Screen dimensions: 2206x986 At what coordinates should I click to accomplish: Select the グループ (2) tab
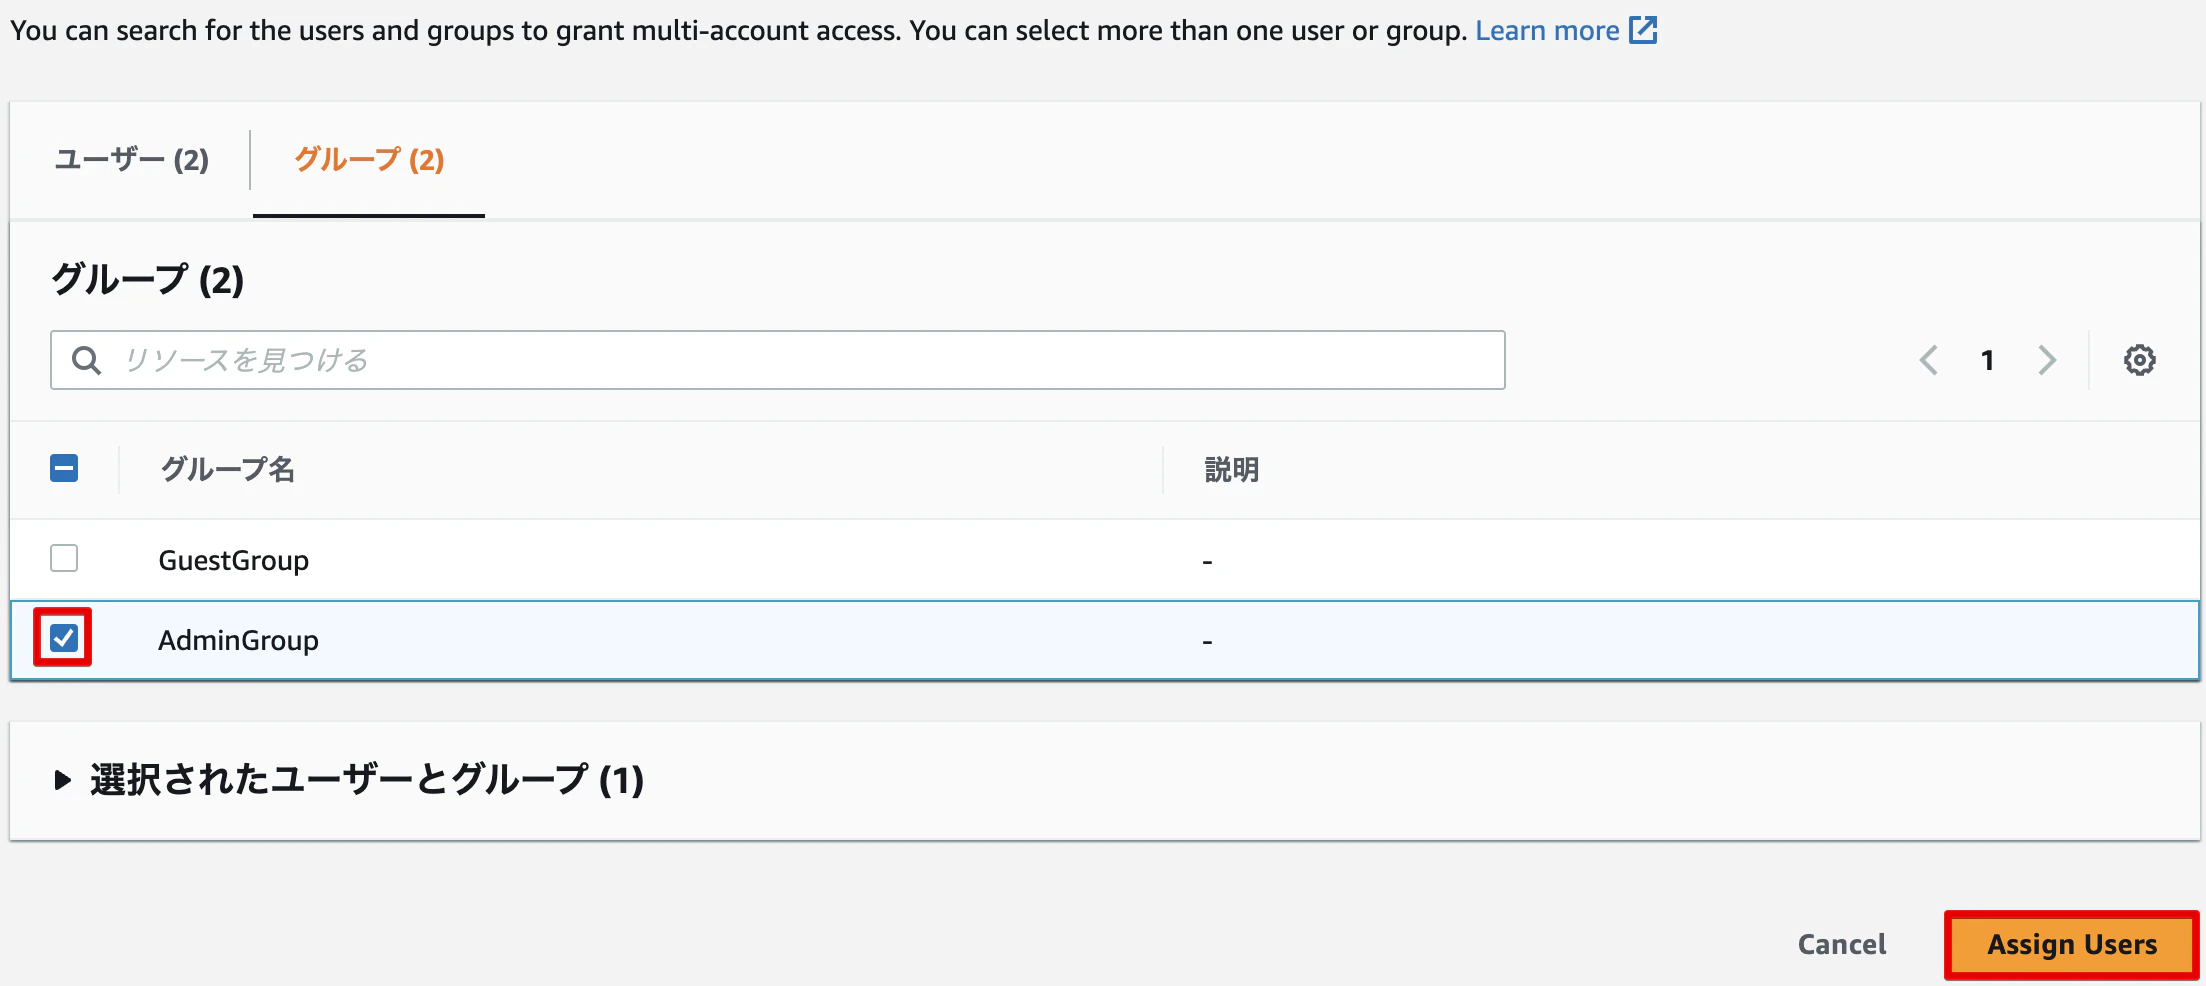(x=369, y=160)
